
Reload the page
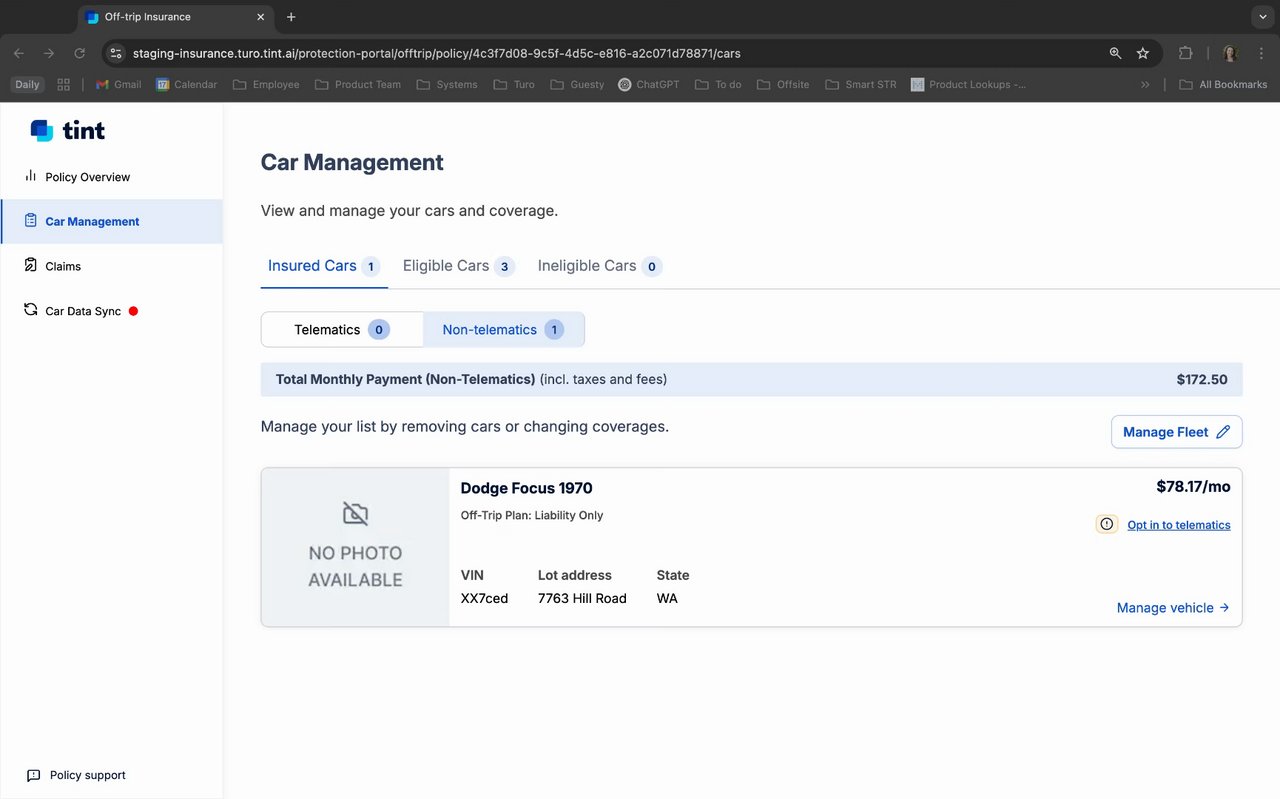coord(80,53)
